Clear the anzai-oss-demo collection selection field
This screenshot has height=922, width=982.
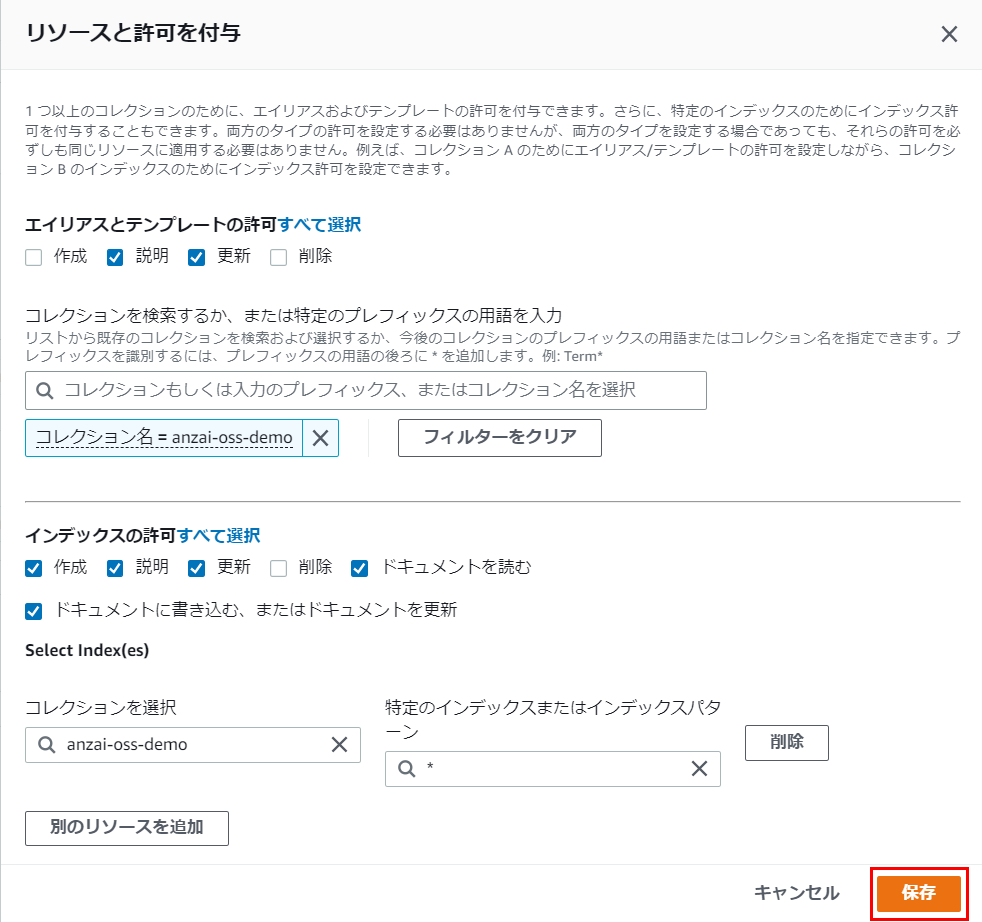click(339, 745)
